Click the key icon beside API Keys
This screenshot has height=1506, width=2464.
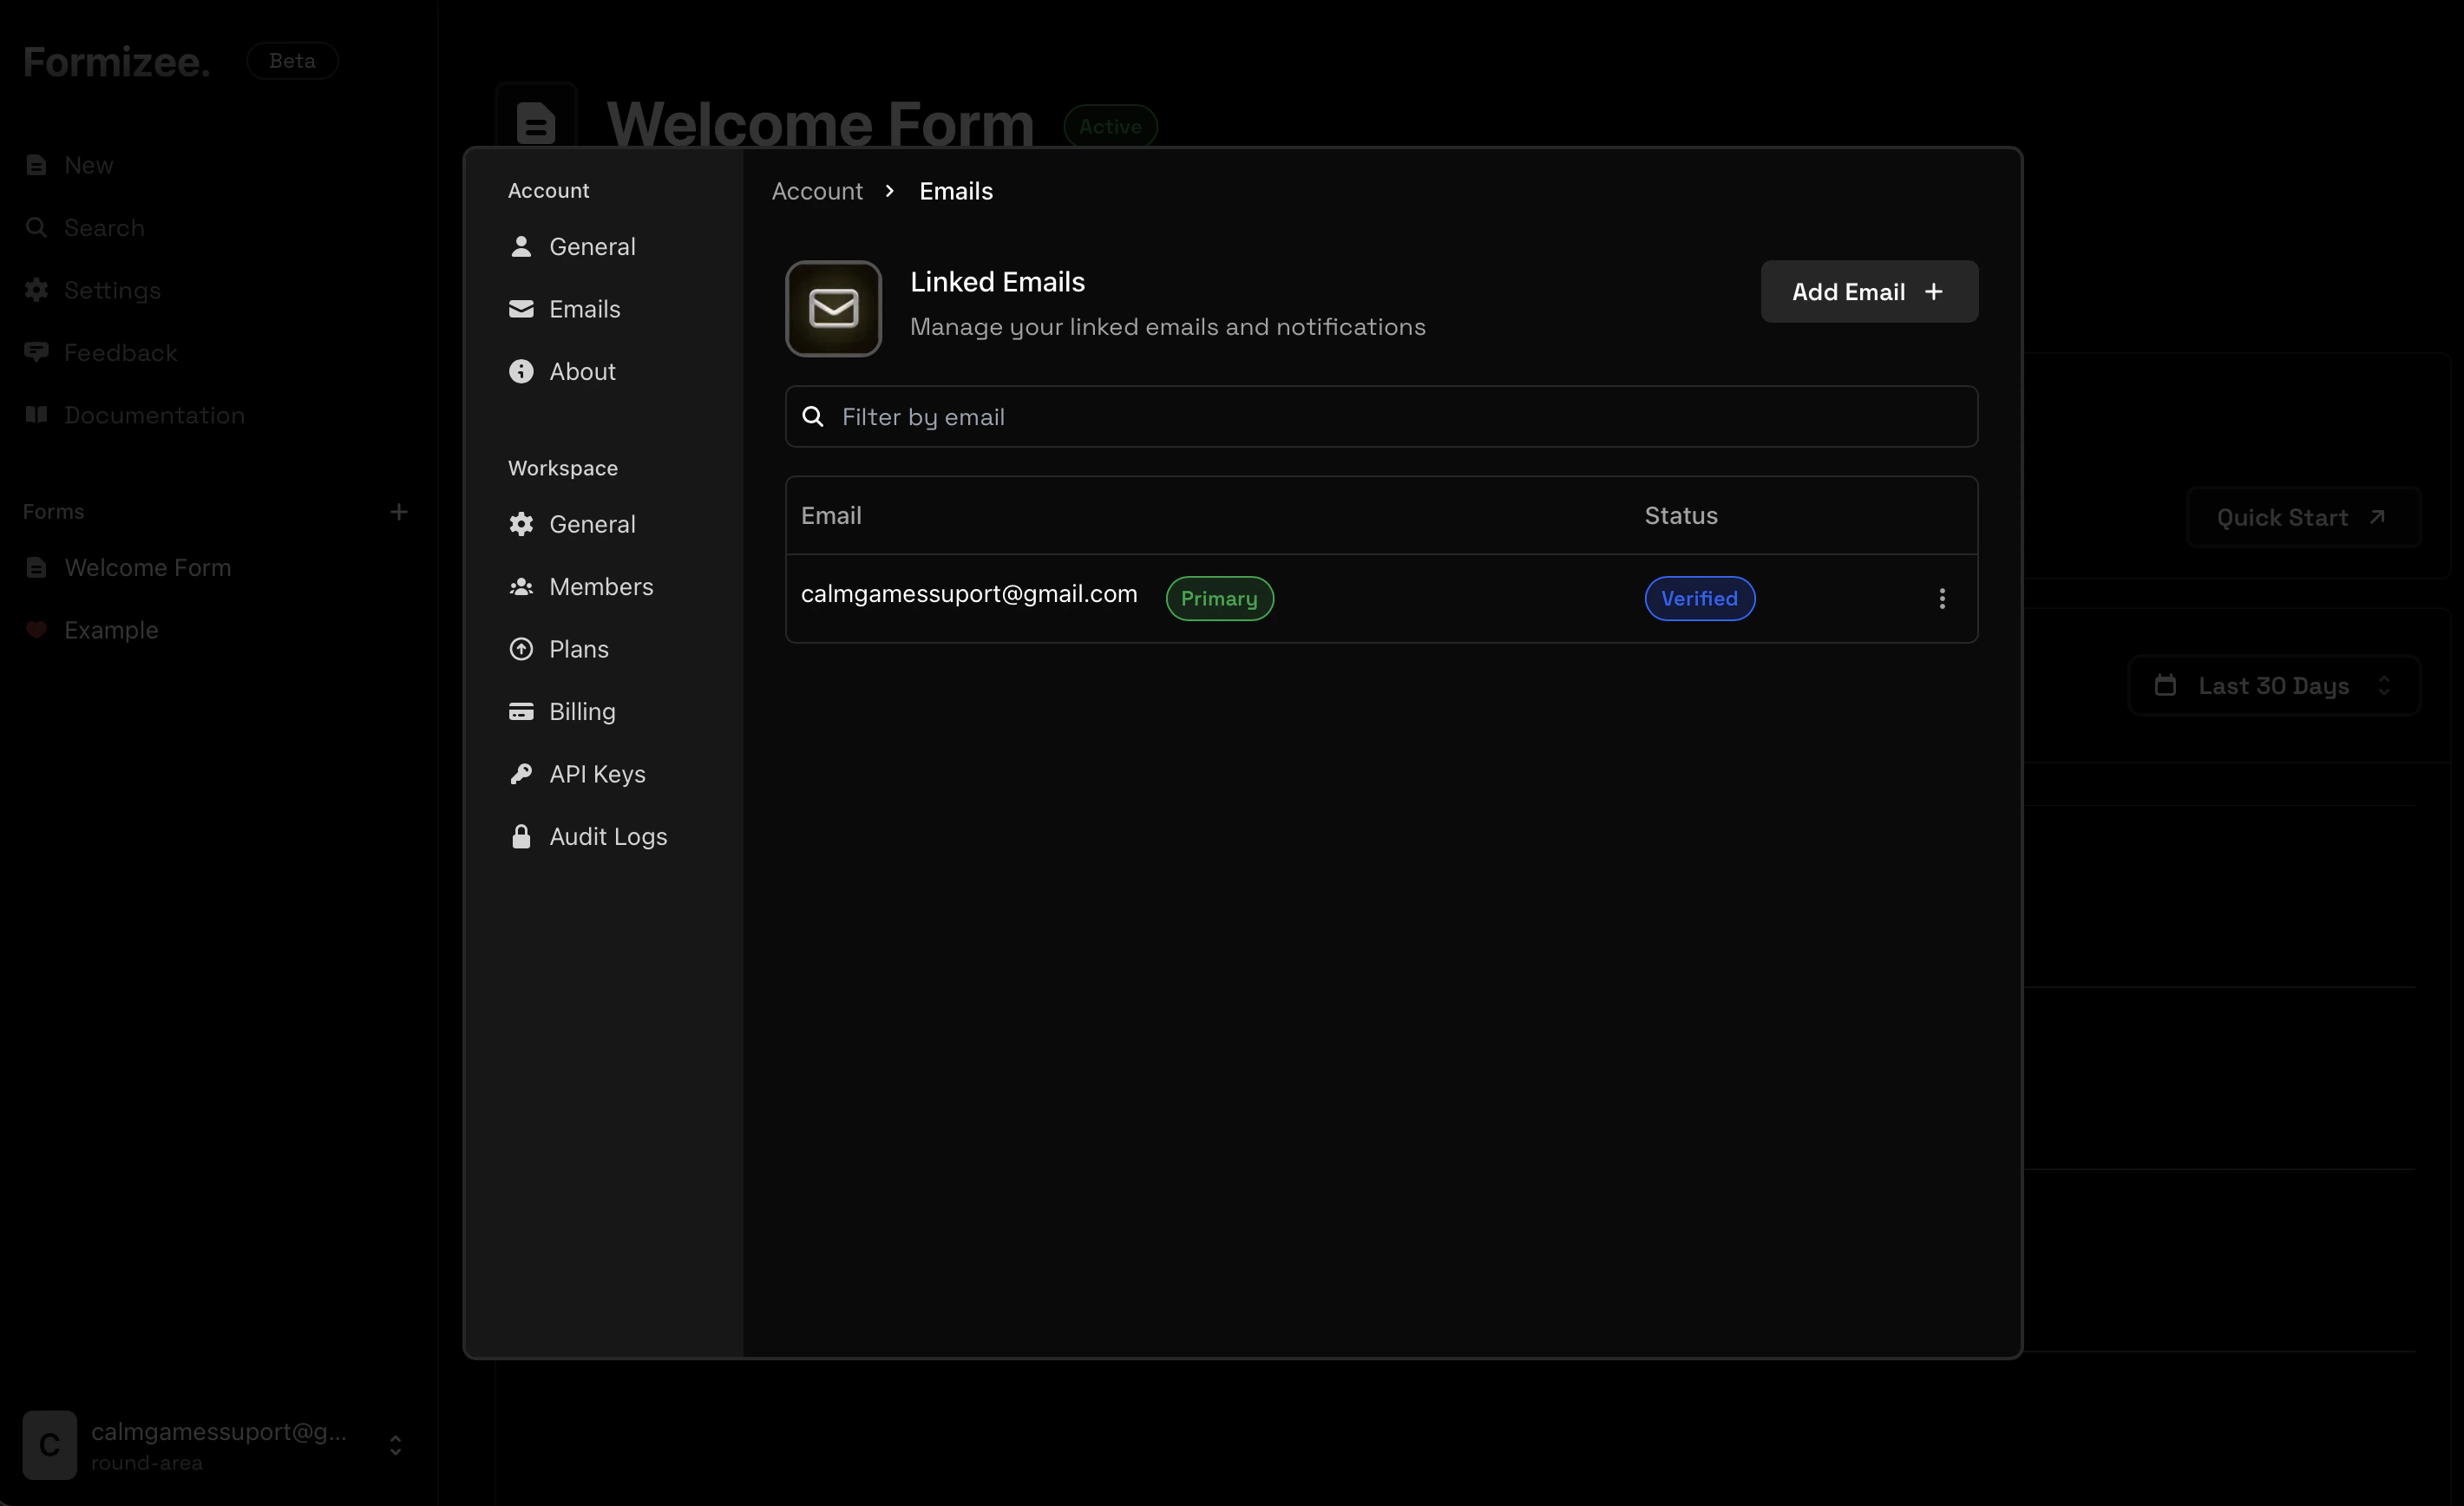(521, 774)
